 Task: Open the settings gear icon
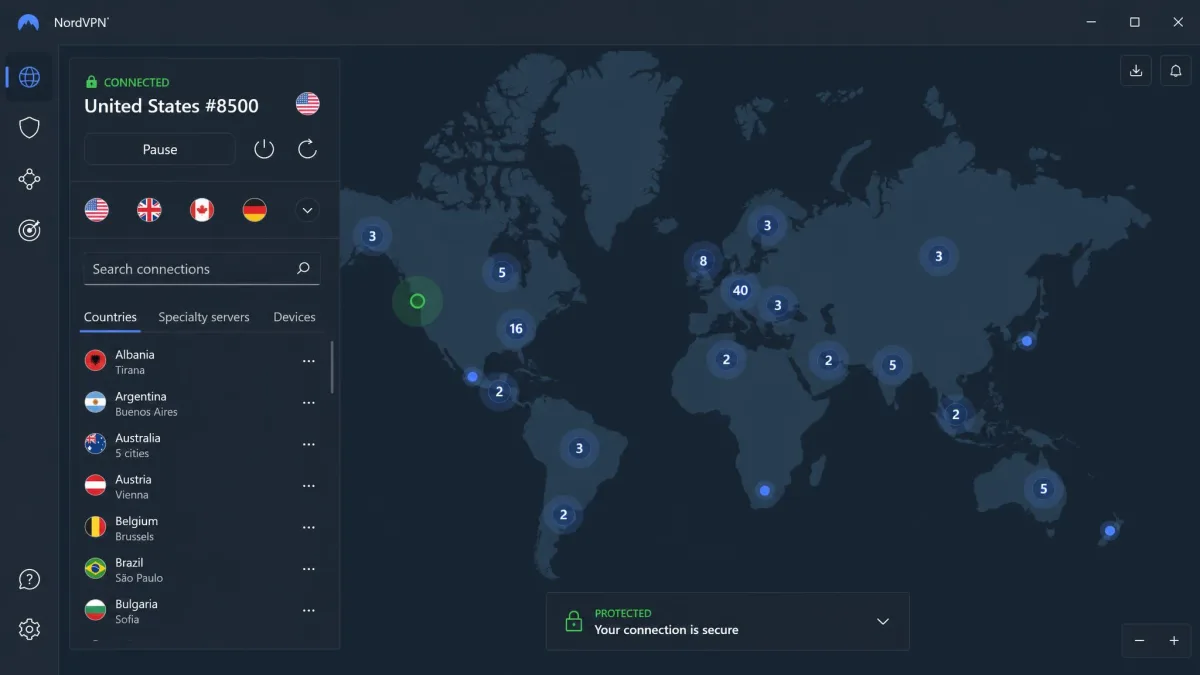pyautogui.click(x=30, y=629)
